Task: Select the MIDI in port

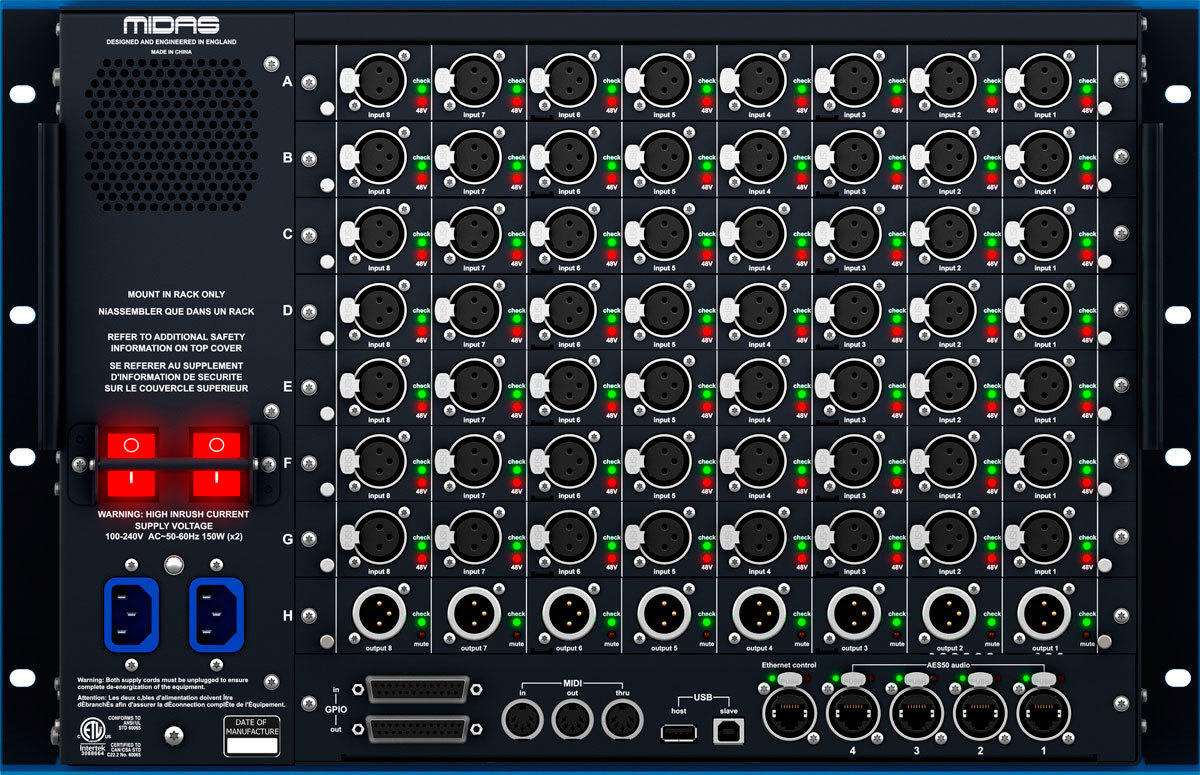Action: tap(522, 718)
